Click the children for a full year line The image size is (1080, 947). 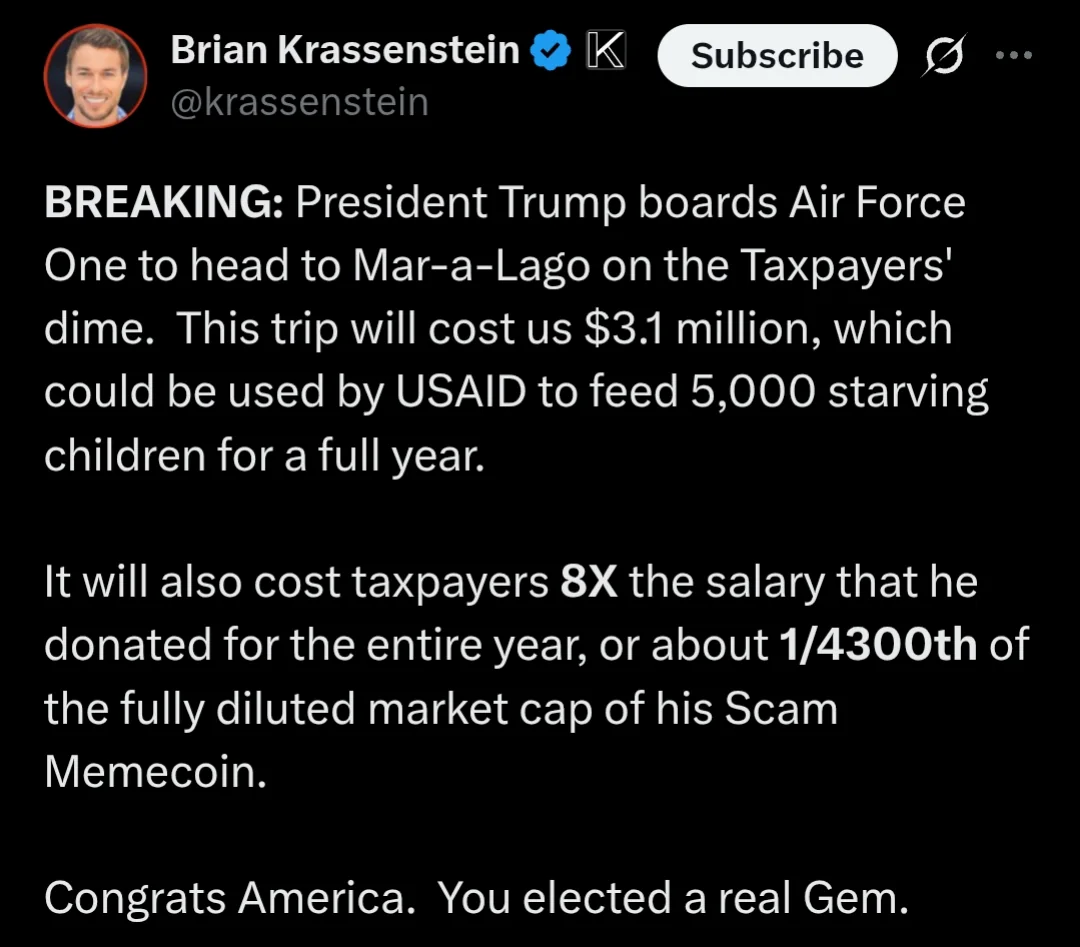[x=264, y=456]
